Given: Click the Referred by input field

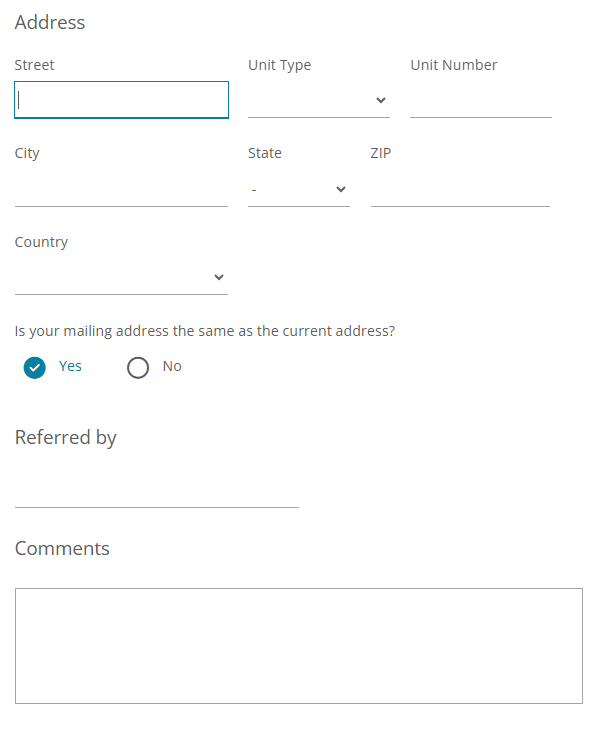Looking at the screenshot, I should (156, 491).
